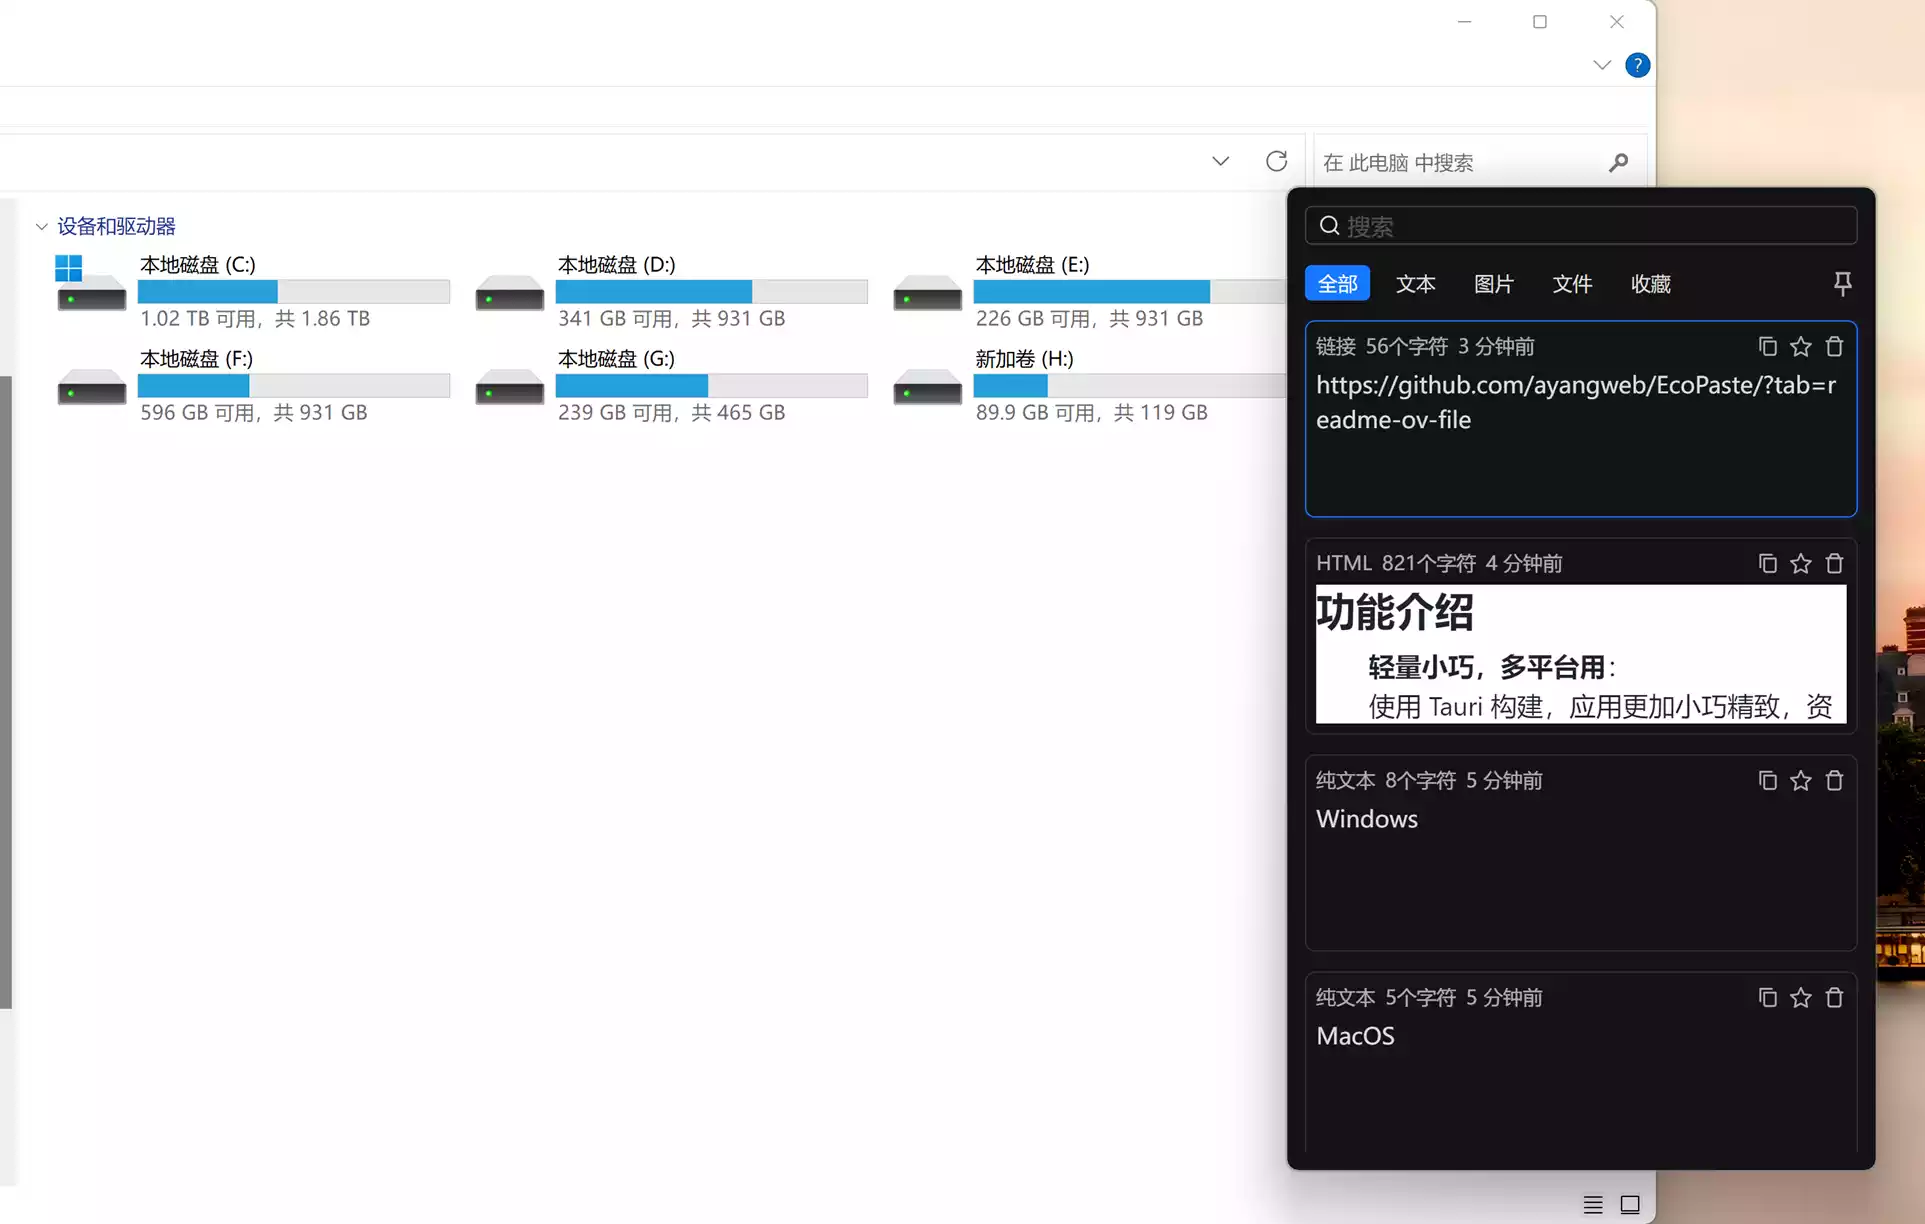The height and width of the screenshot is (1224, 1925).
Task: Switch to the 图片 tab
Action: click(1493, 284)
